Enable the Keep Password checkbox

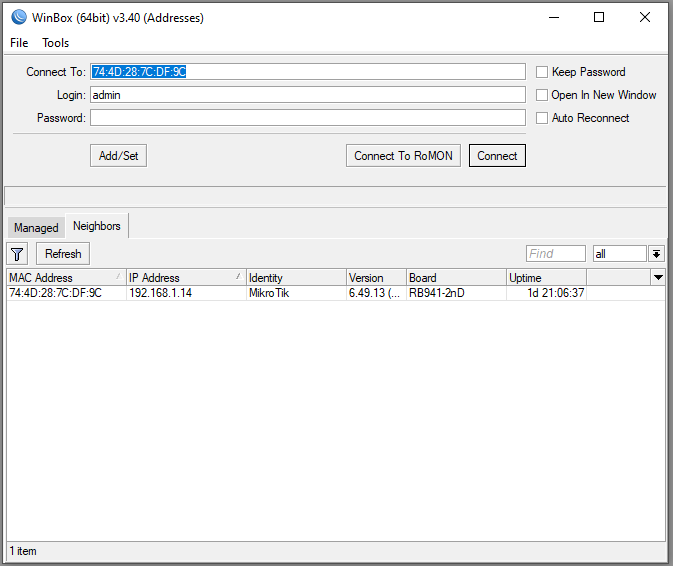click(542, 72)
